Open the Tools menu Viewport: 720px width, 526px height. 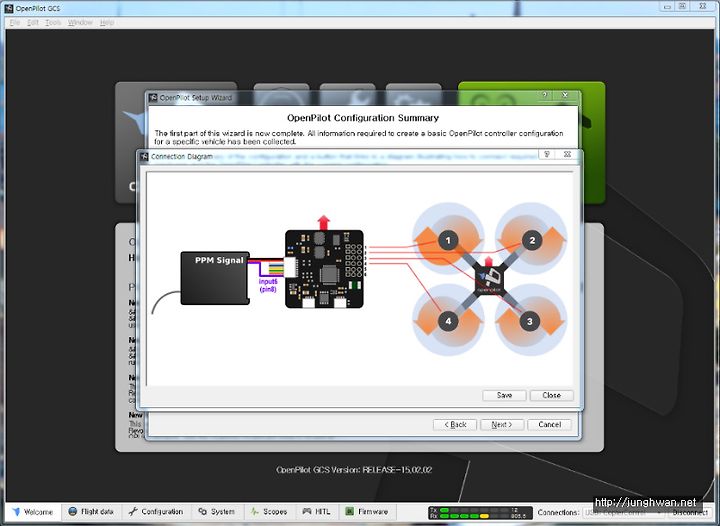(53, 22)
